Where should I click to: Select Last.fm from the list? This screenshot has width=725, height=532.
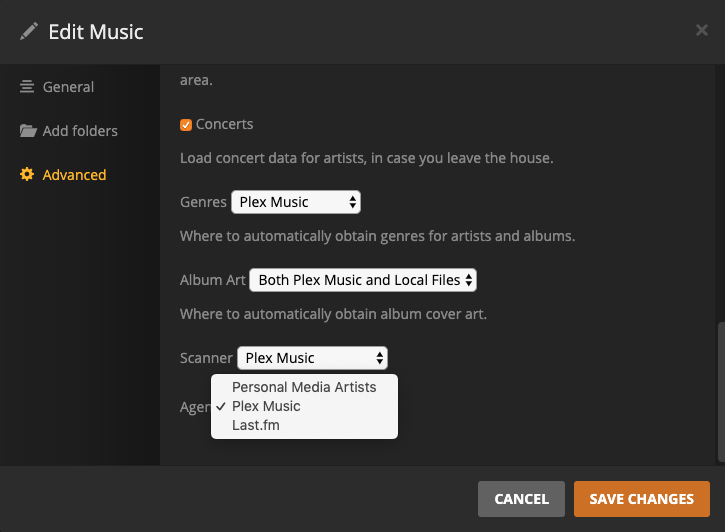tap(256, 425)
